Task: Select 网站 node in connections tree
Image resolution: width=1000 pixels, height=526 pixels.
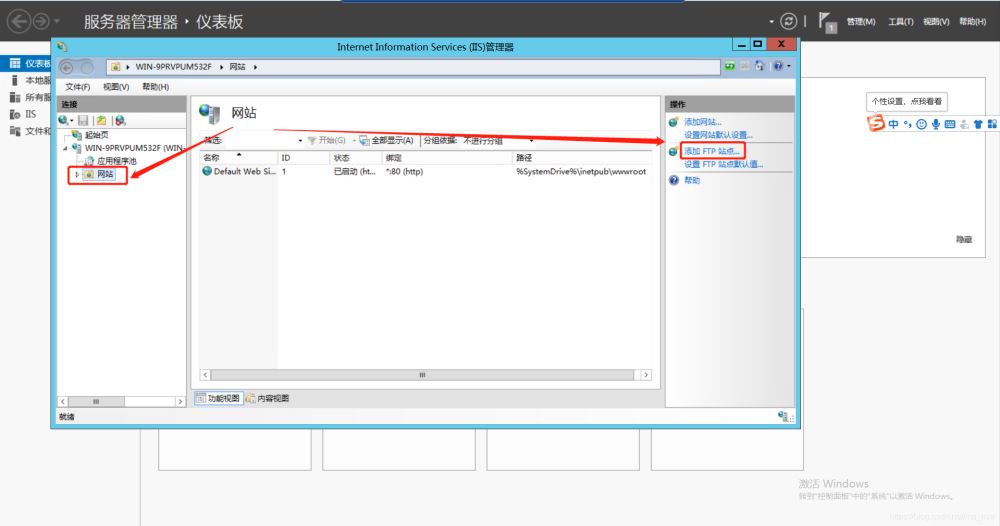Action: (99, 174)
